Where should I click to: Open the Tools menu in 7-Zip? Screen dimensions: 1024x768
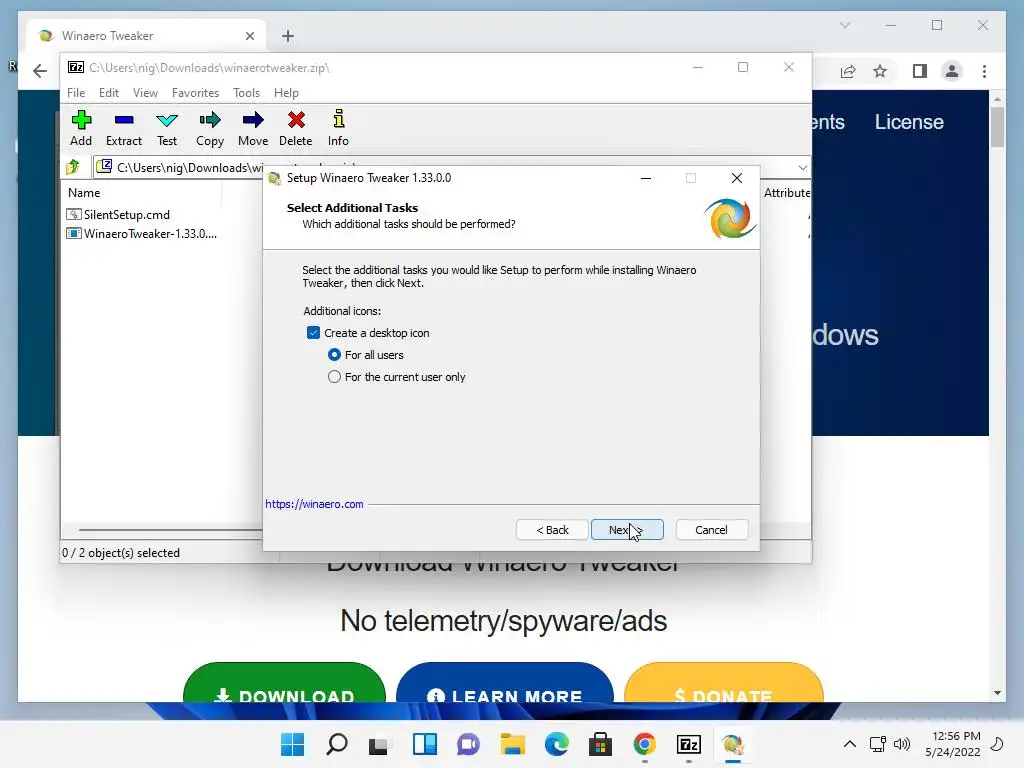tap(246, 93)
